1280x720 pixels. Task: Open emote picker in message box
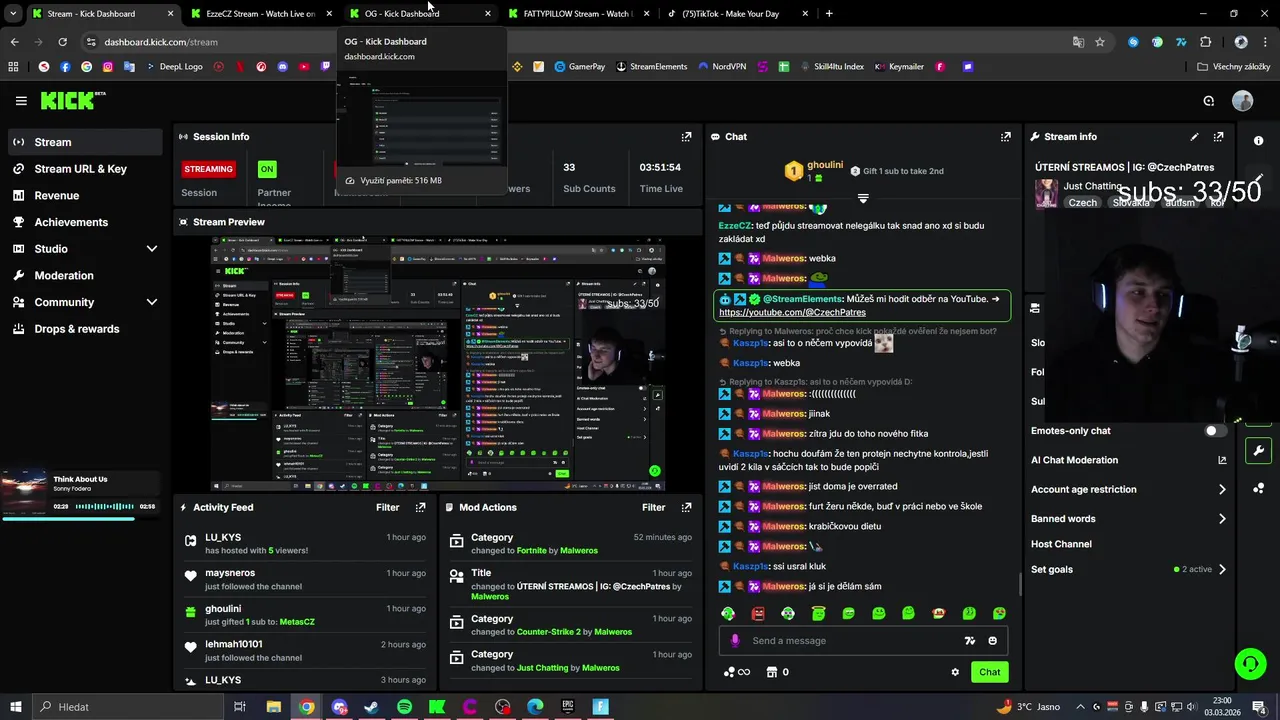coord(992,641)
